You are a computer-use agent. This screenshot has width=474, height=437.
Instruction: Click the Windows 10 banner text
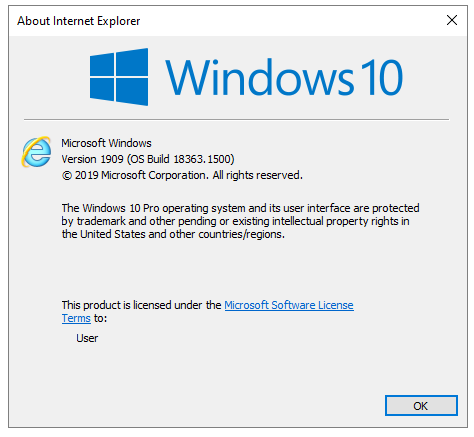284,77
